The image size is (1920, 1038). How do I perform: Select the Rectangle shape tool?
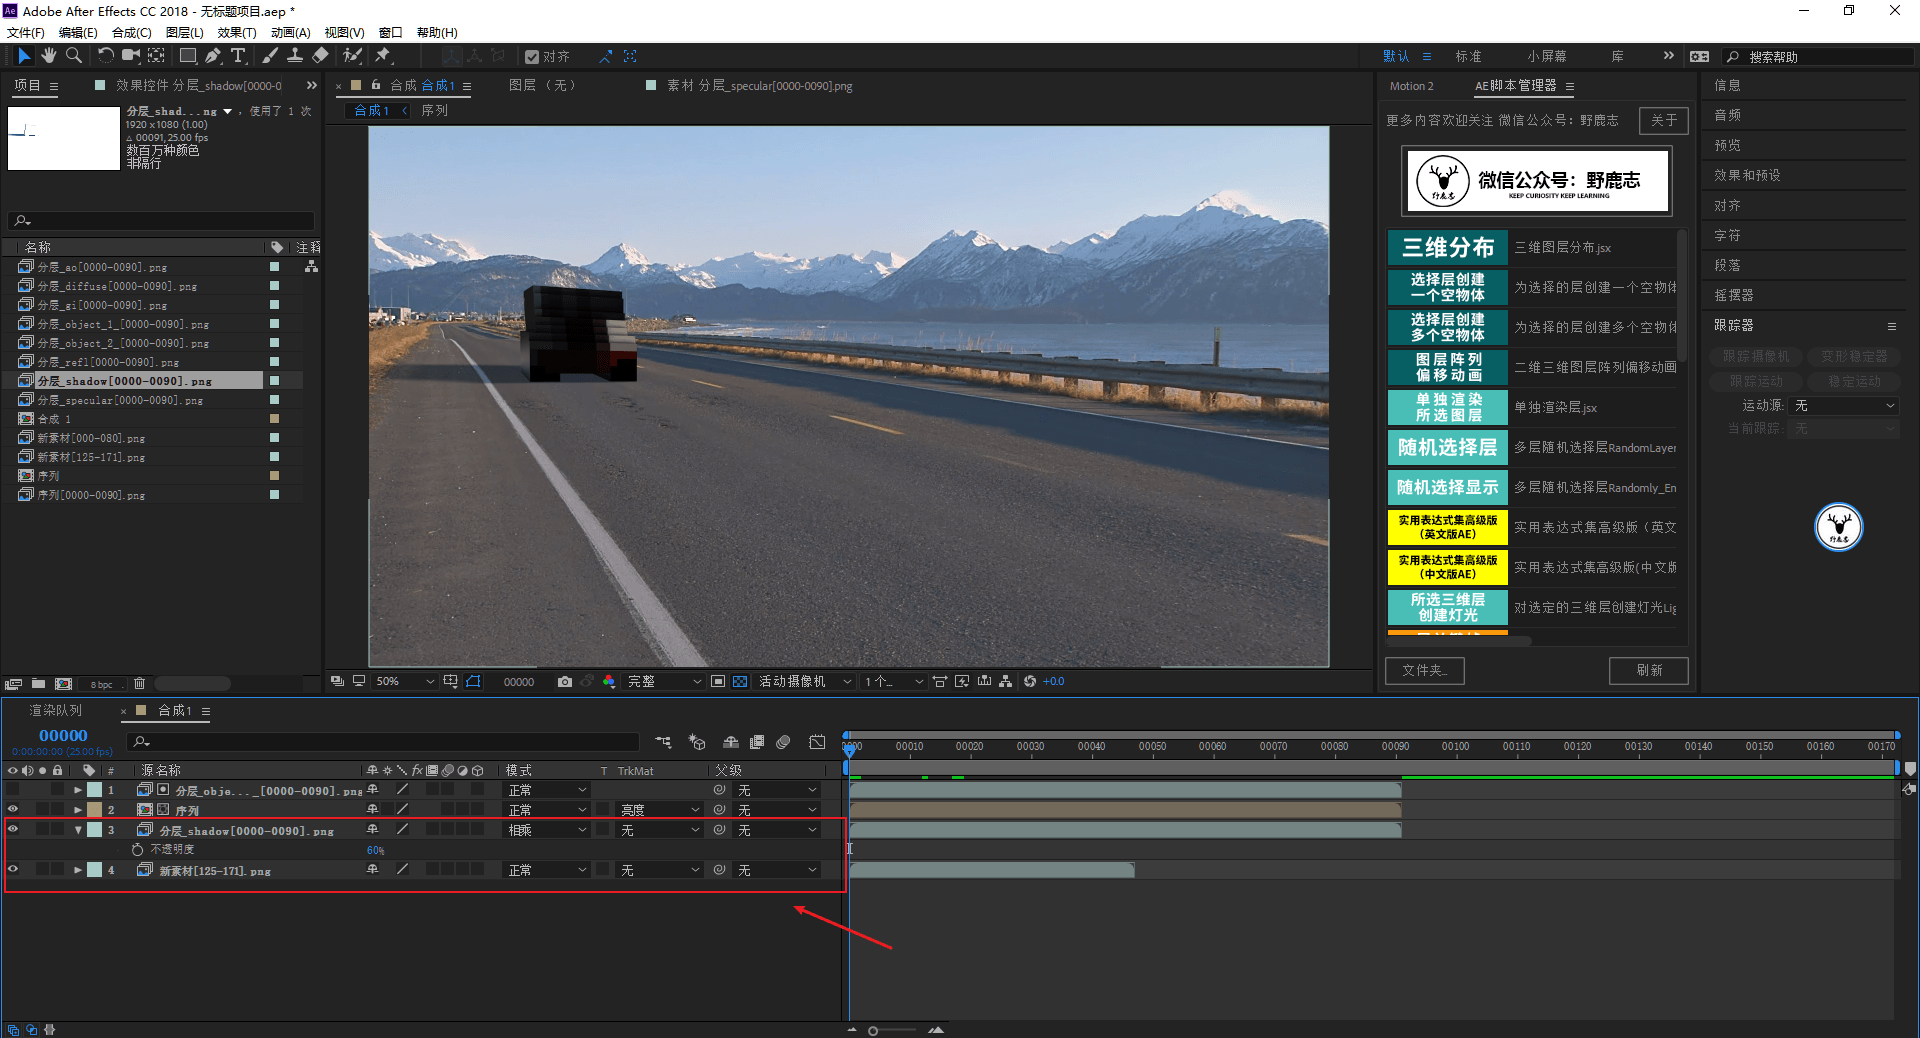[x=187, y=56]
